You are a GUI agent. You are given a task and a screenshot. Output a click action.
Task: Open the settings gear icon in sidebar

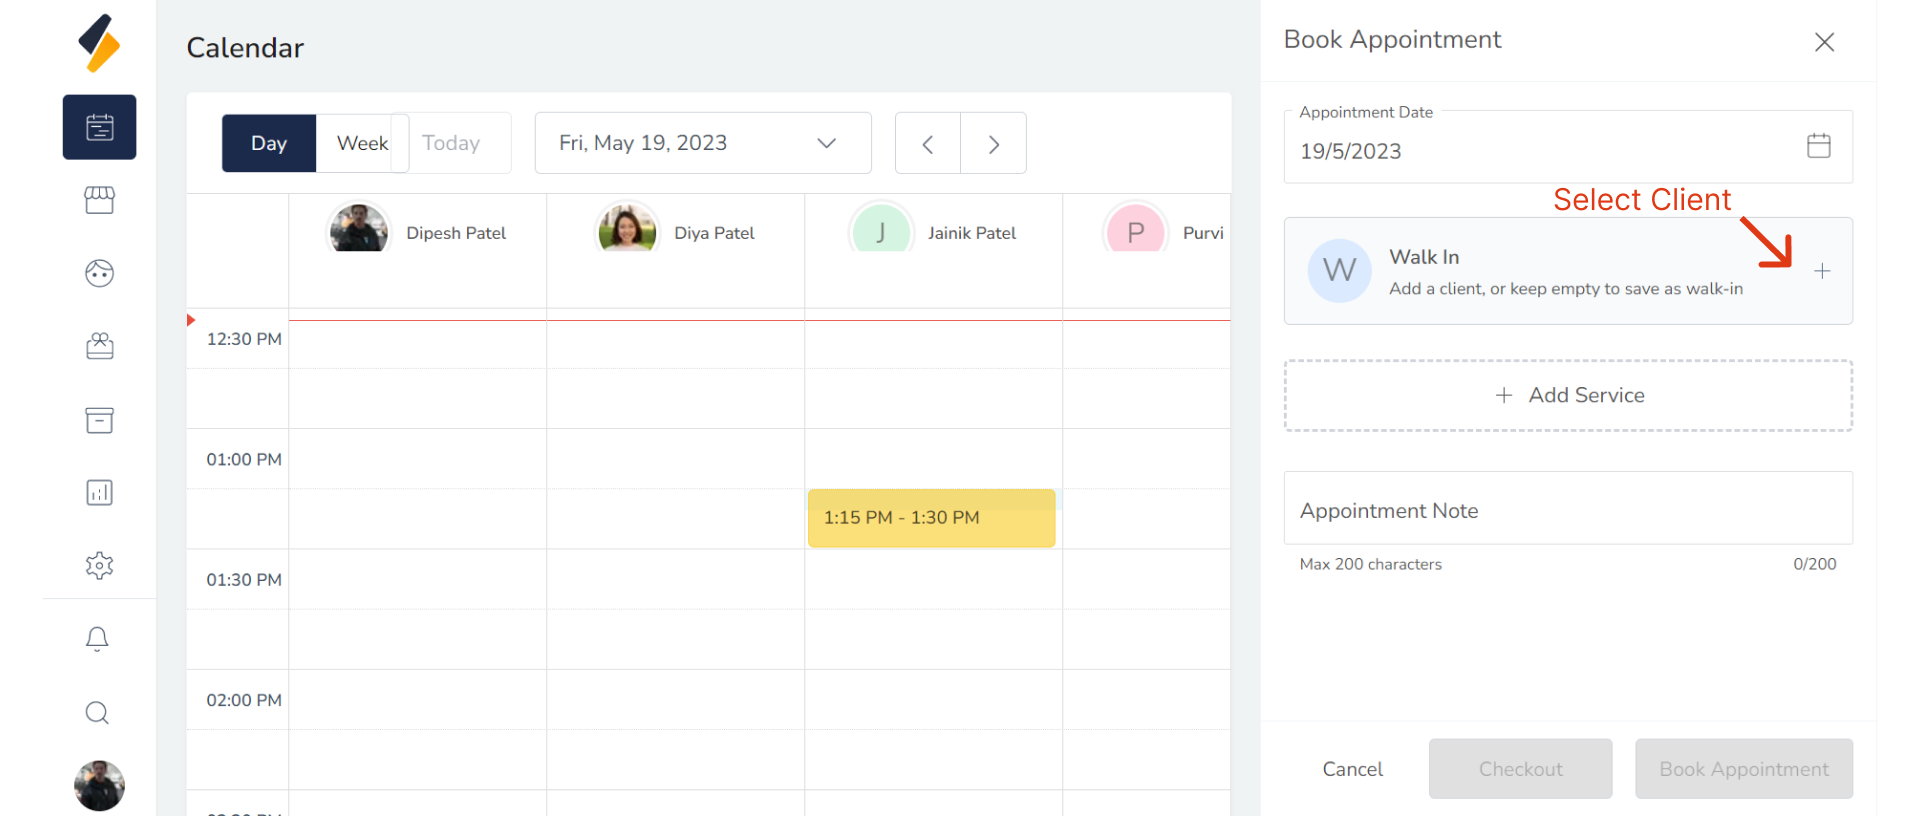point(99,566)
